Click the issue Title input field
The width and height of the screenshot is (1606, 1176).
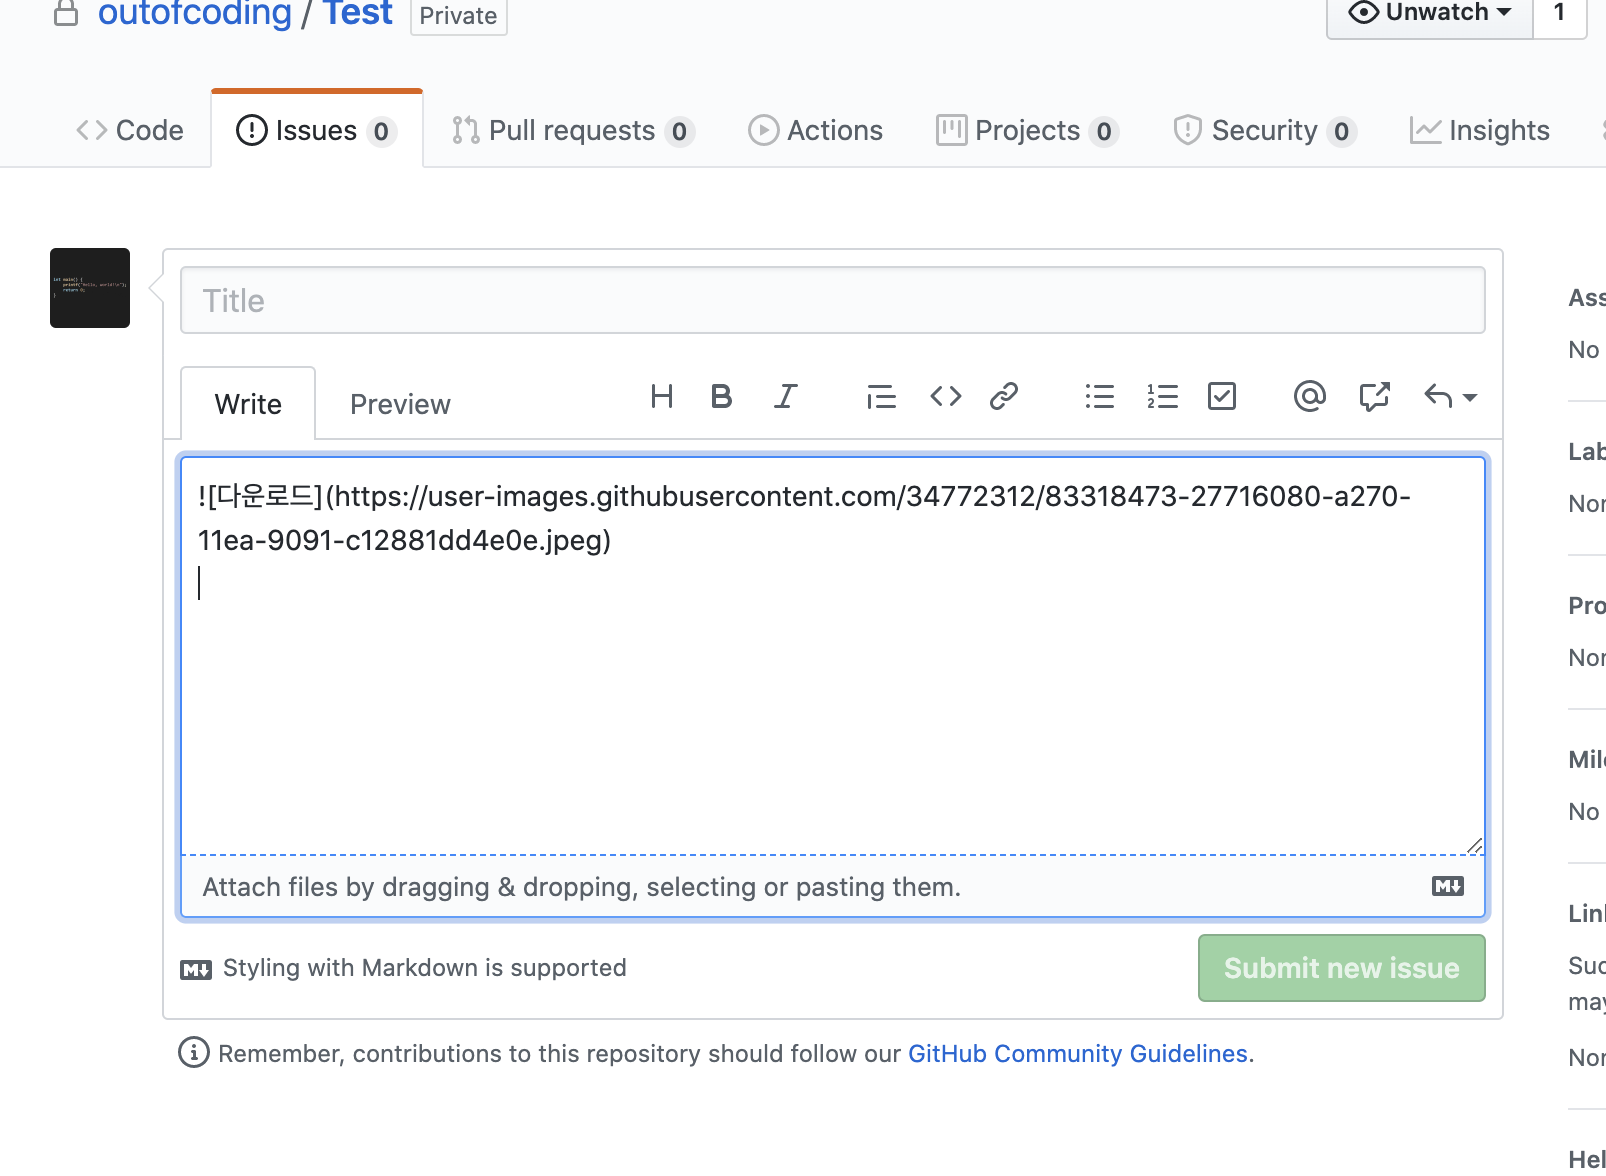(833, 300)
